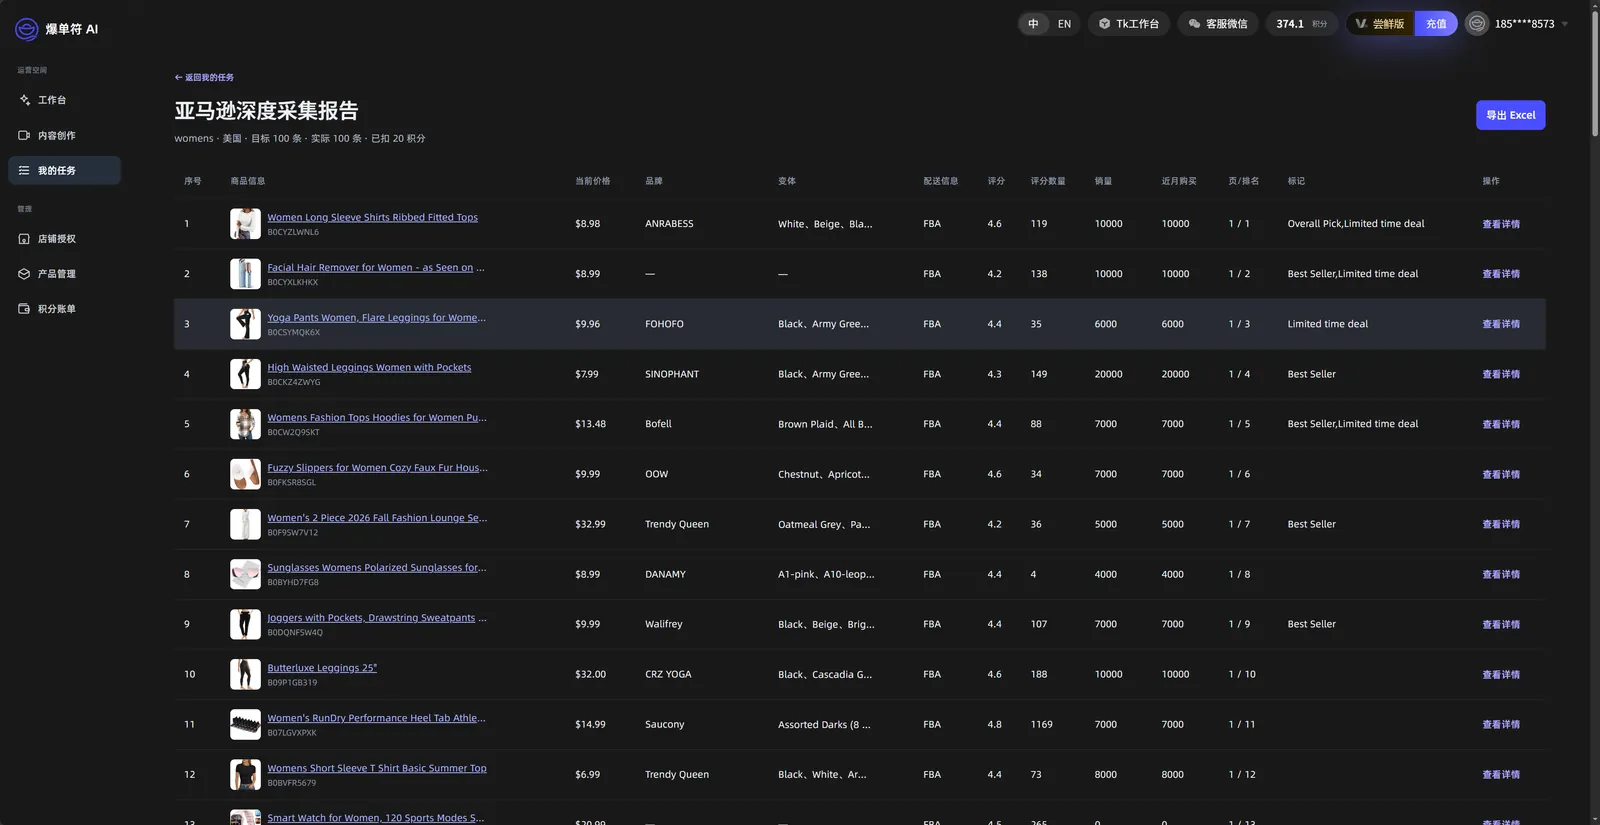Click the user avatar icon

coord(1477,24)
